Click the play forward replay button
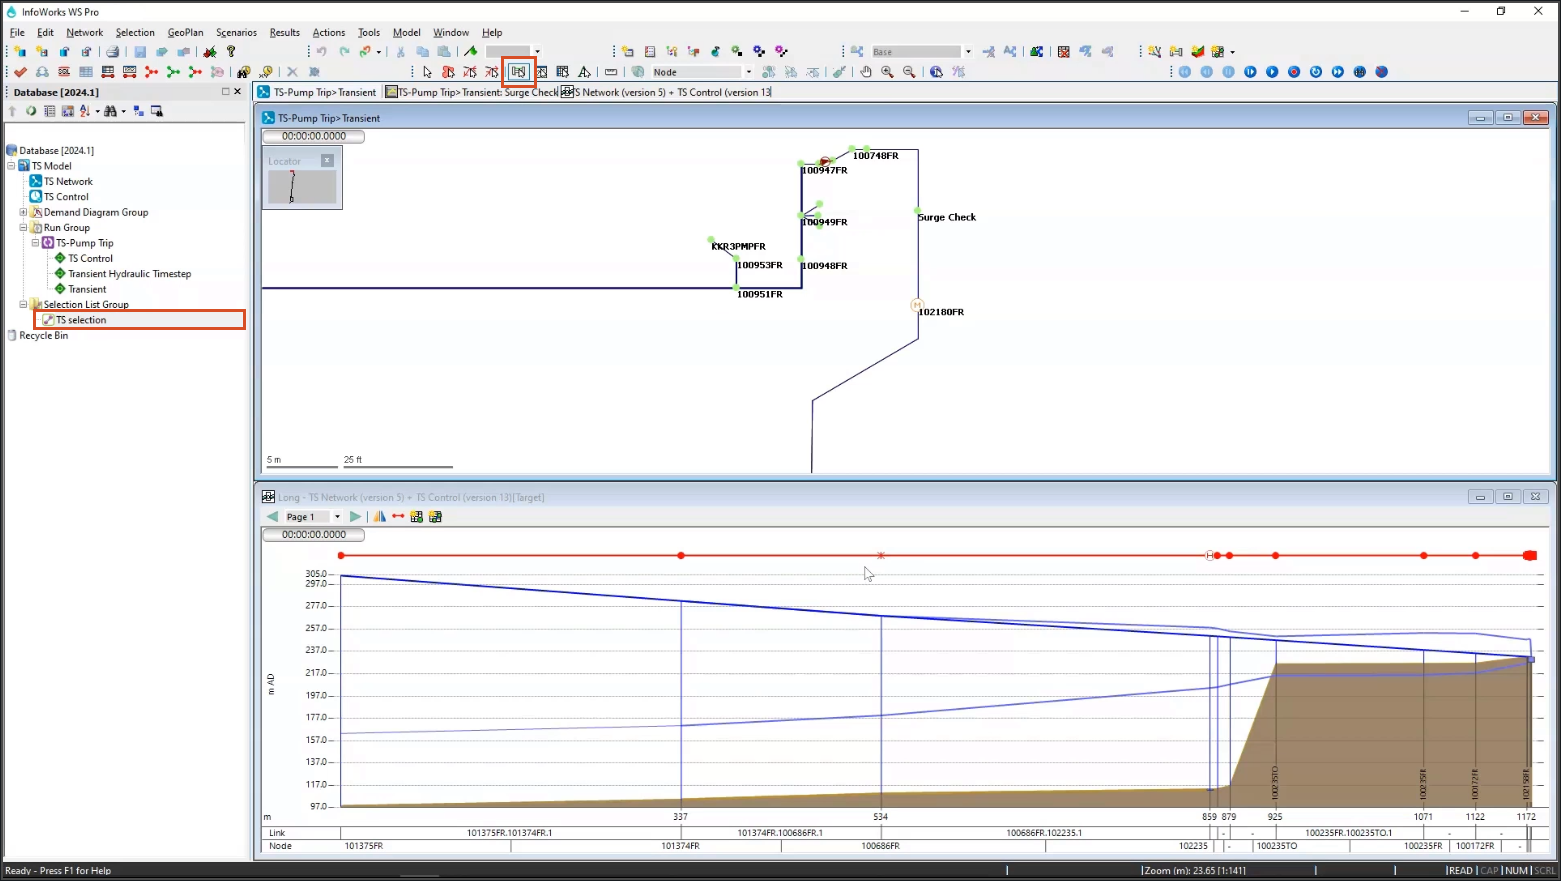This screenshot has width=1561, height=881. click(x=1272, y=72)
